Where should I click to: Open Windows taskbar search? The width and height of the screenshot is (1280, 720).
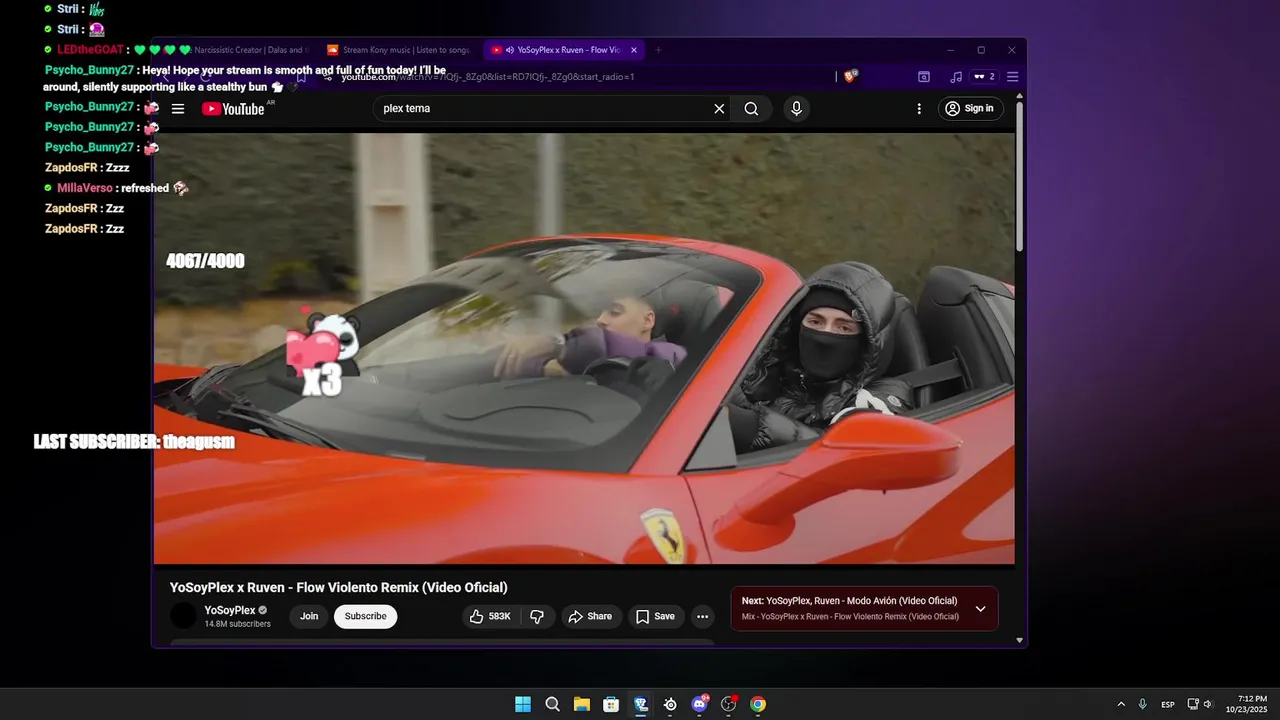tap(552, 705)
